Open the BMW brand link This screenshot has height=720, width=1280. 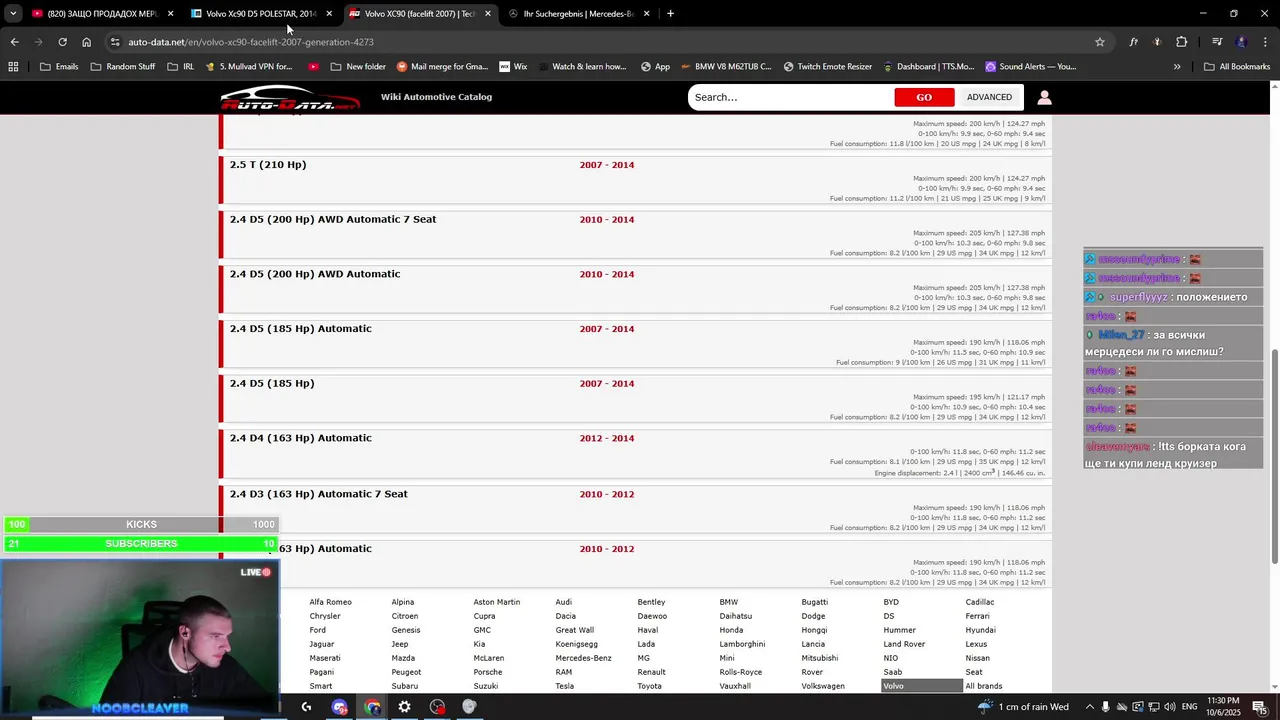click(x=728, y=602)
